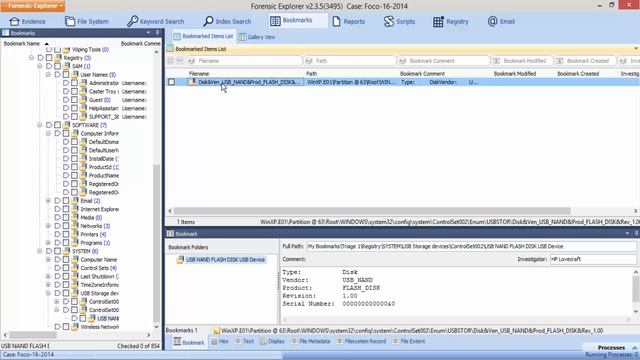Click the Printers folder icon
Viewport: 640px width, 360px height.
[75, 234]
